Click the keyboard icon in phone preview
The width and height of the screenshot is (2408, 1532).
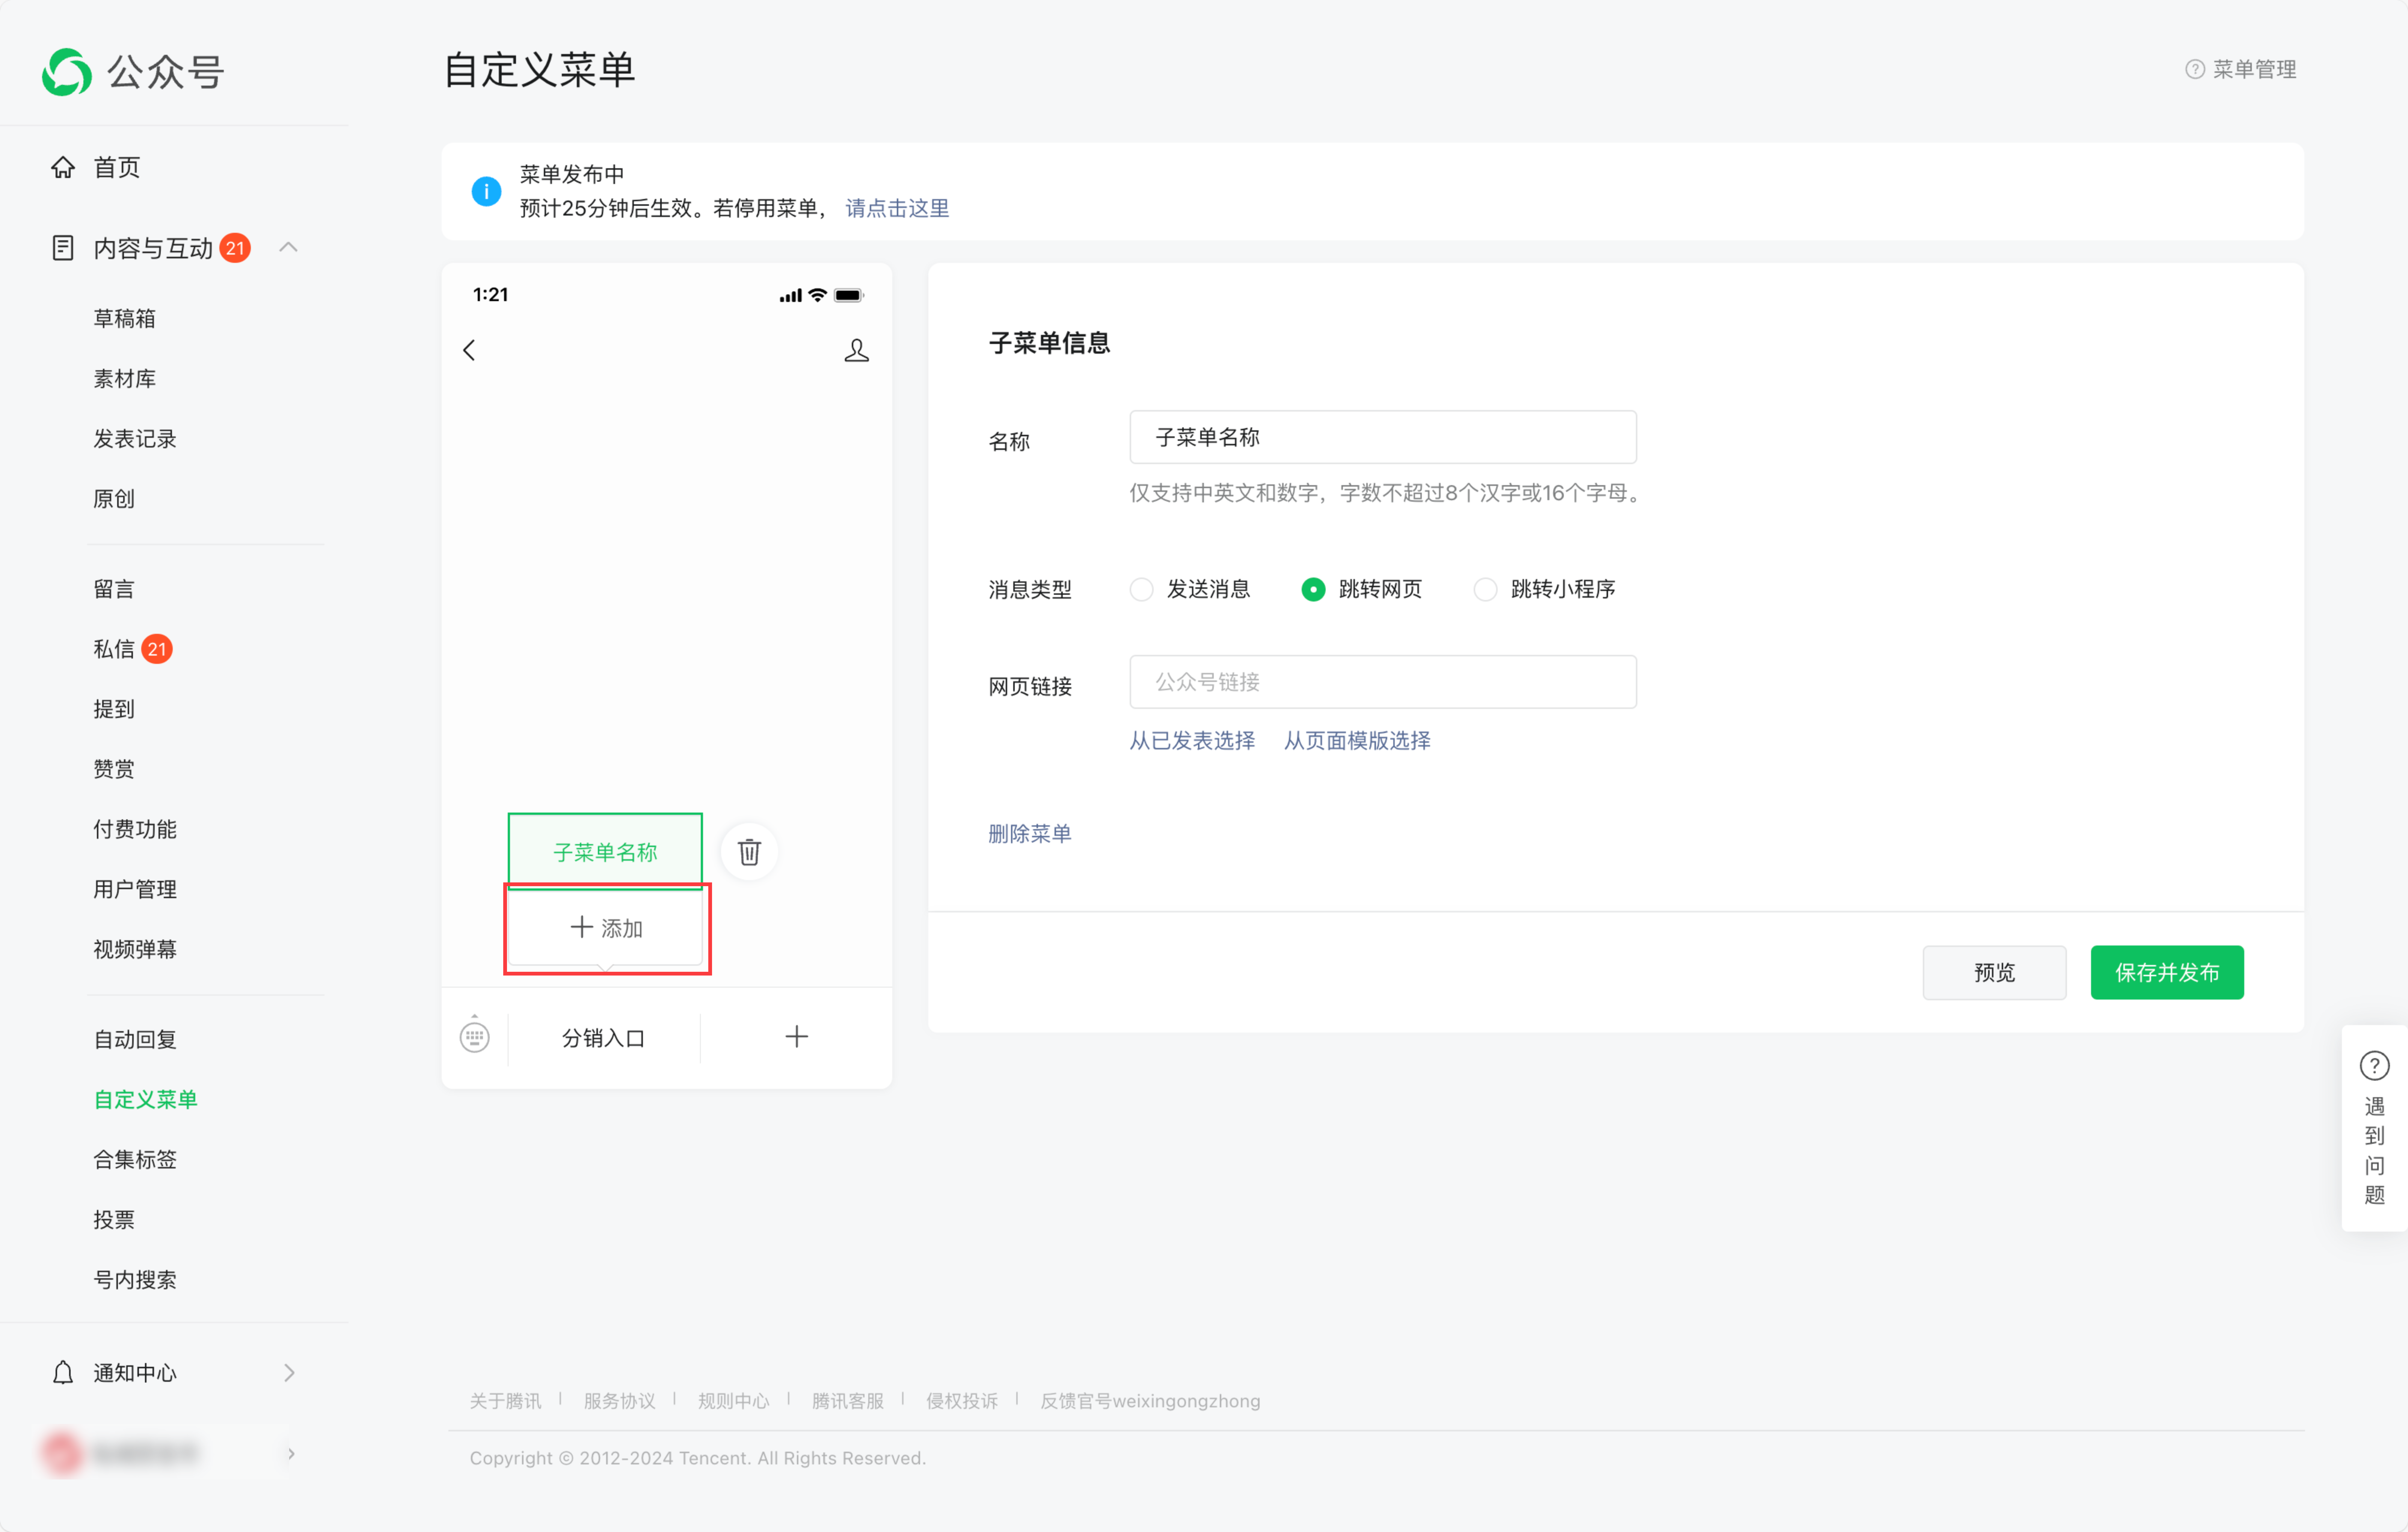(x=475, y=1036)
